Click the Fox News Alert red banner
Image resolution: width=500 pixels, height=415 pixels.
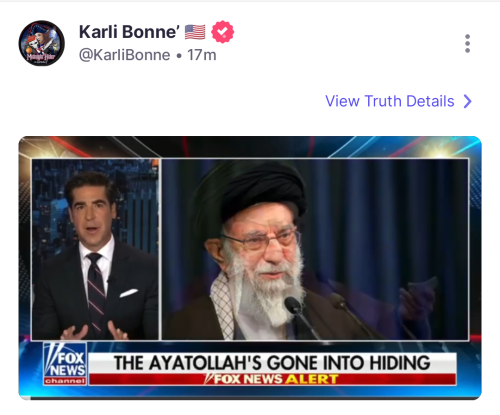click(x=272, y=379)
